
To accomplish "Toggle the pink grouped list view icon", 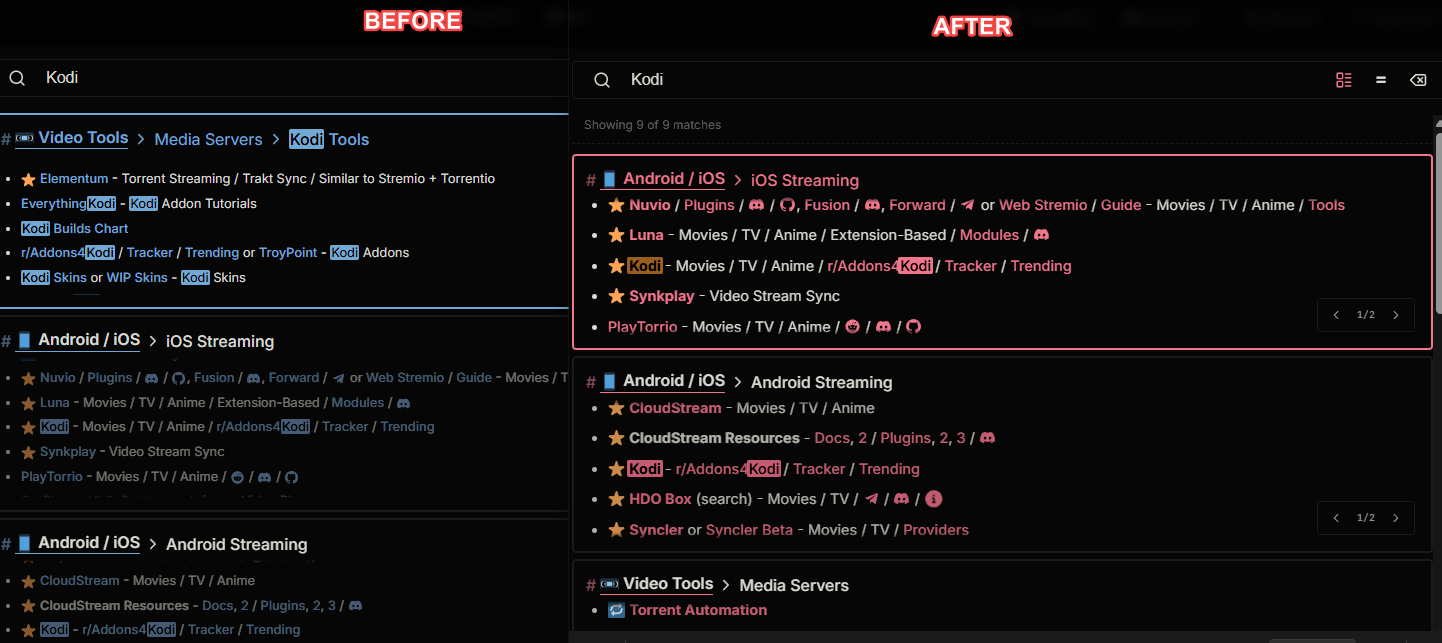I will tap(1344, 80).
